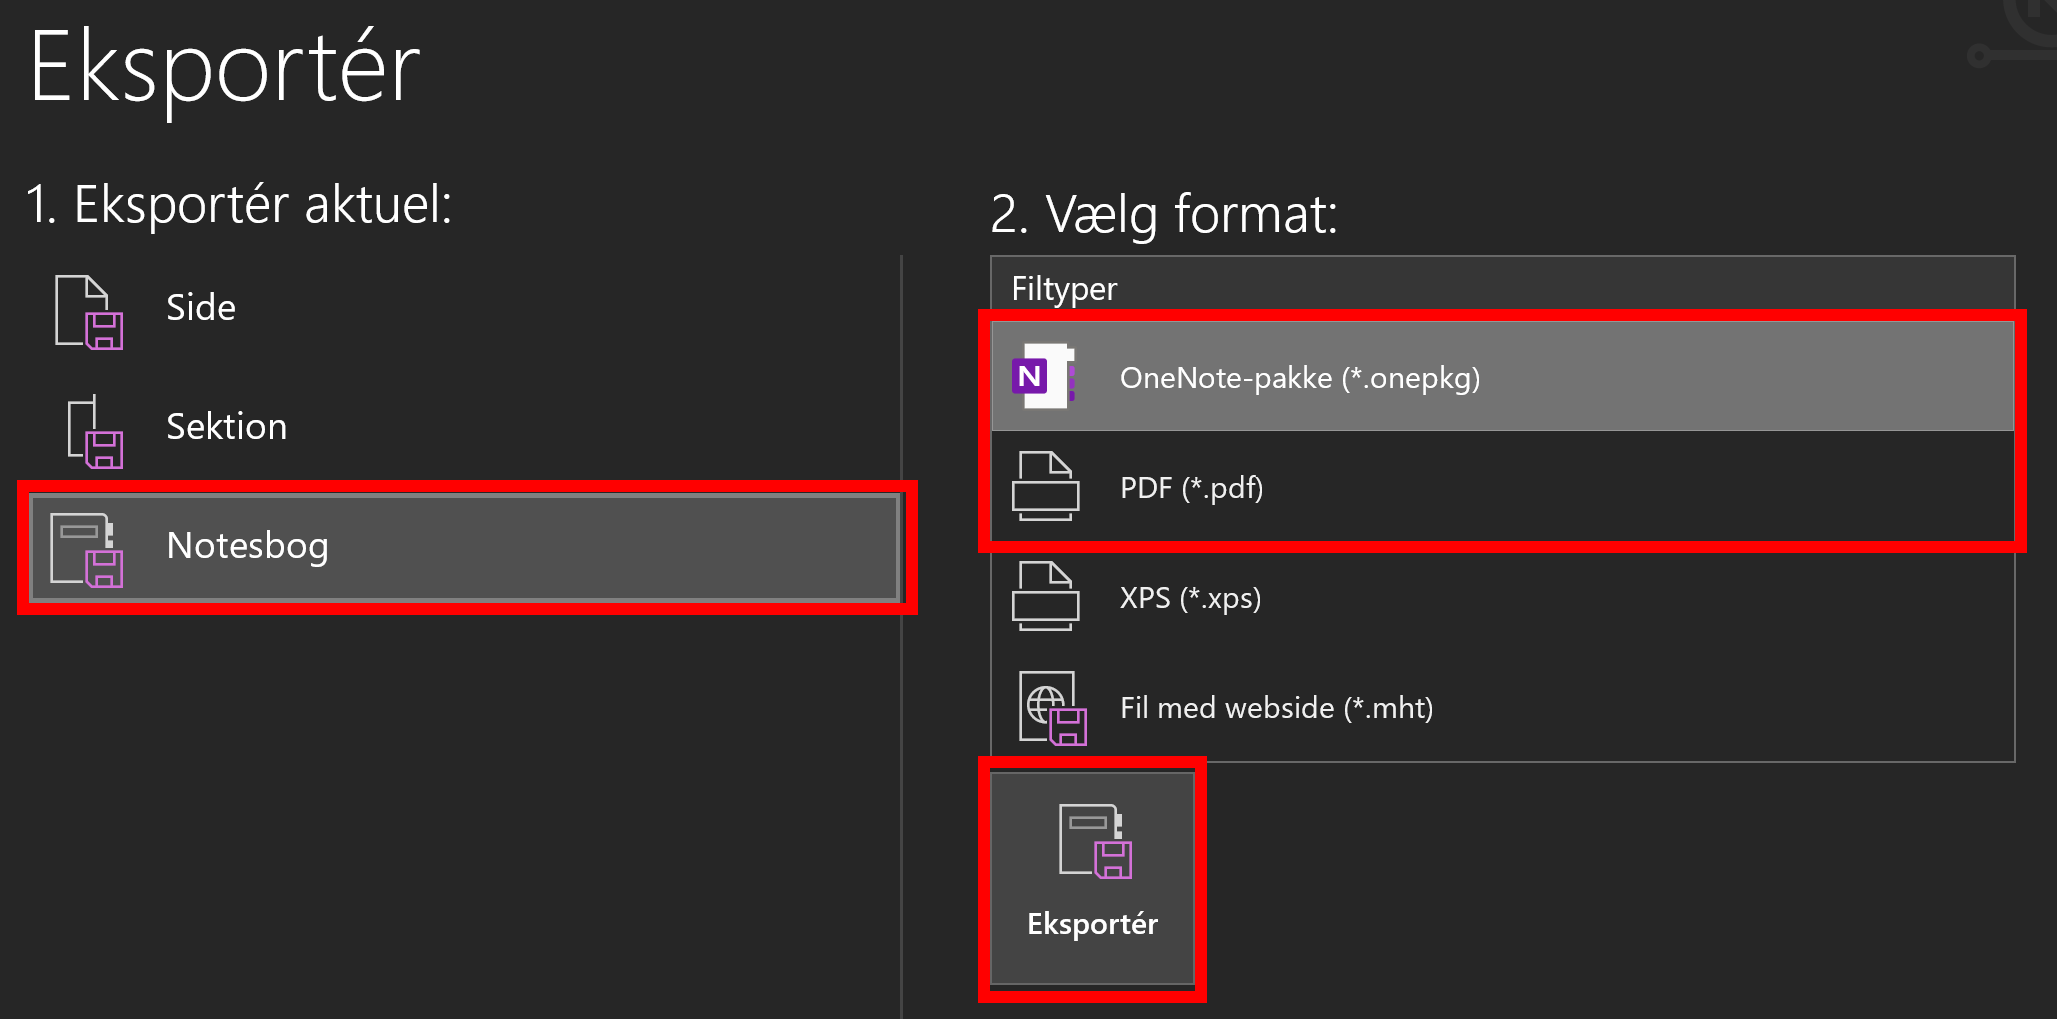Viewport: 2057px width, 1019px height.
Task: Click the "1. Eksportér aktuel:" heading
Action: pyautogui.click(x=239, y=205)
